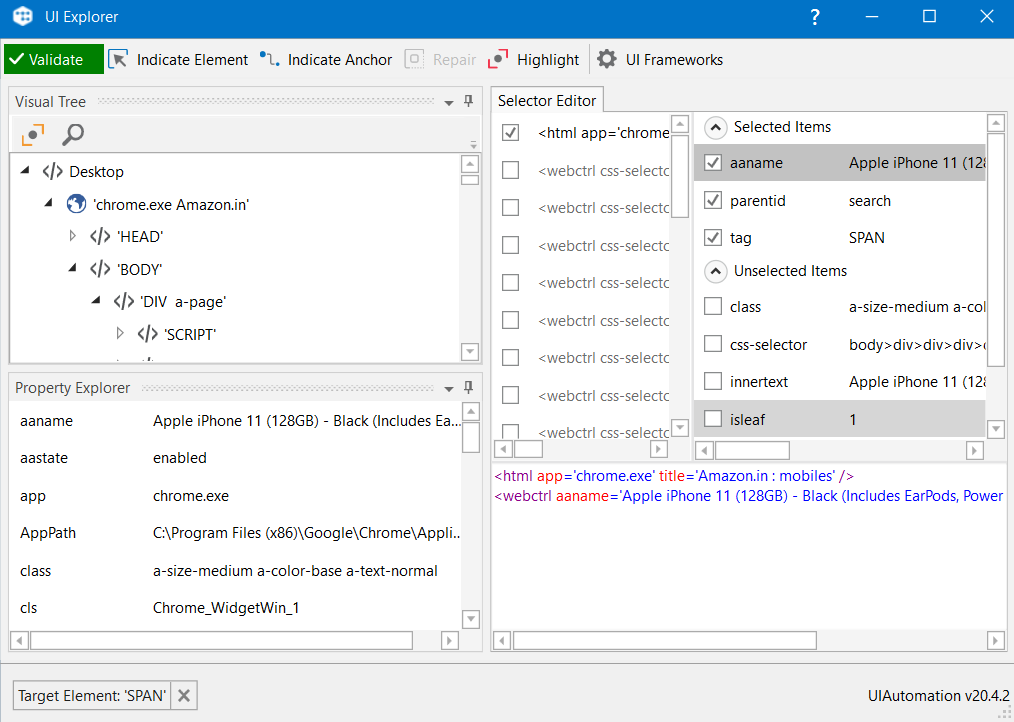Click the Property Explorer horizontal scrollbar thumb
This screenshot has height=722, width=1014.
pyautogui.click(x=221, y=640)
